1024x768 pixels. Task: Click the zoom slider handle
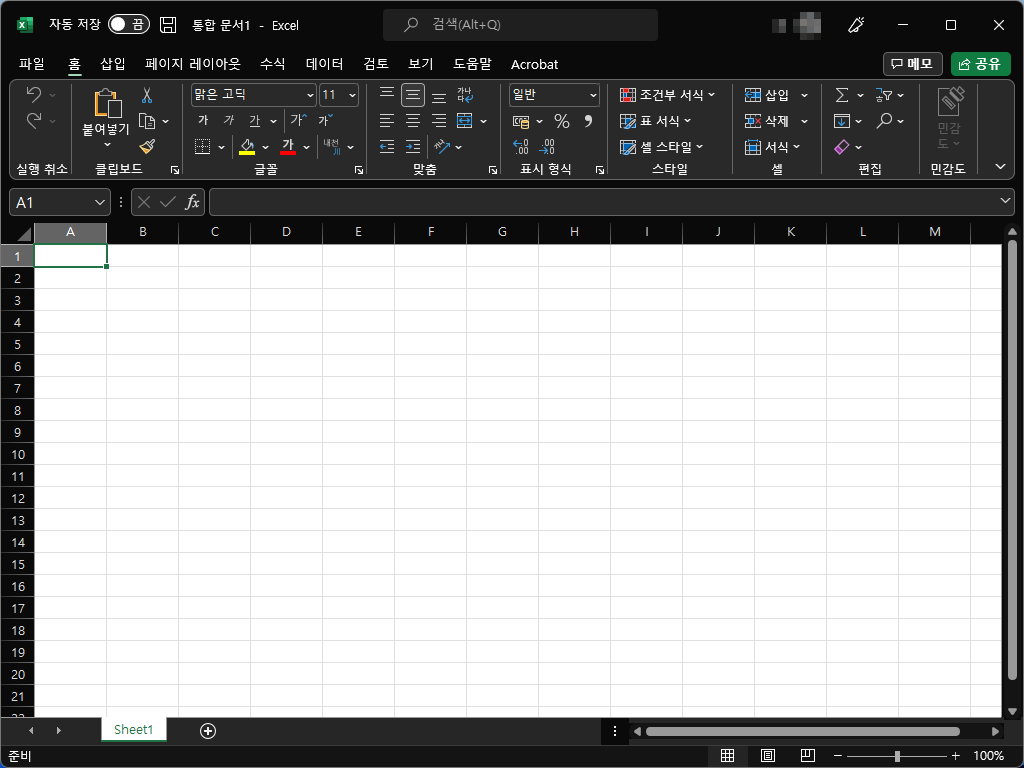897,756
